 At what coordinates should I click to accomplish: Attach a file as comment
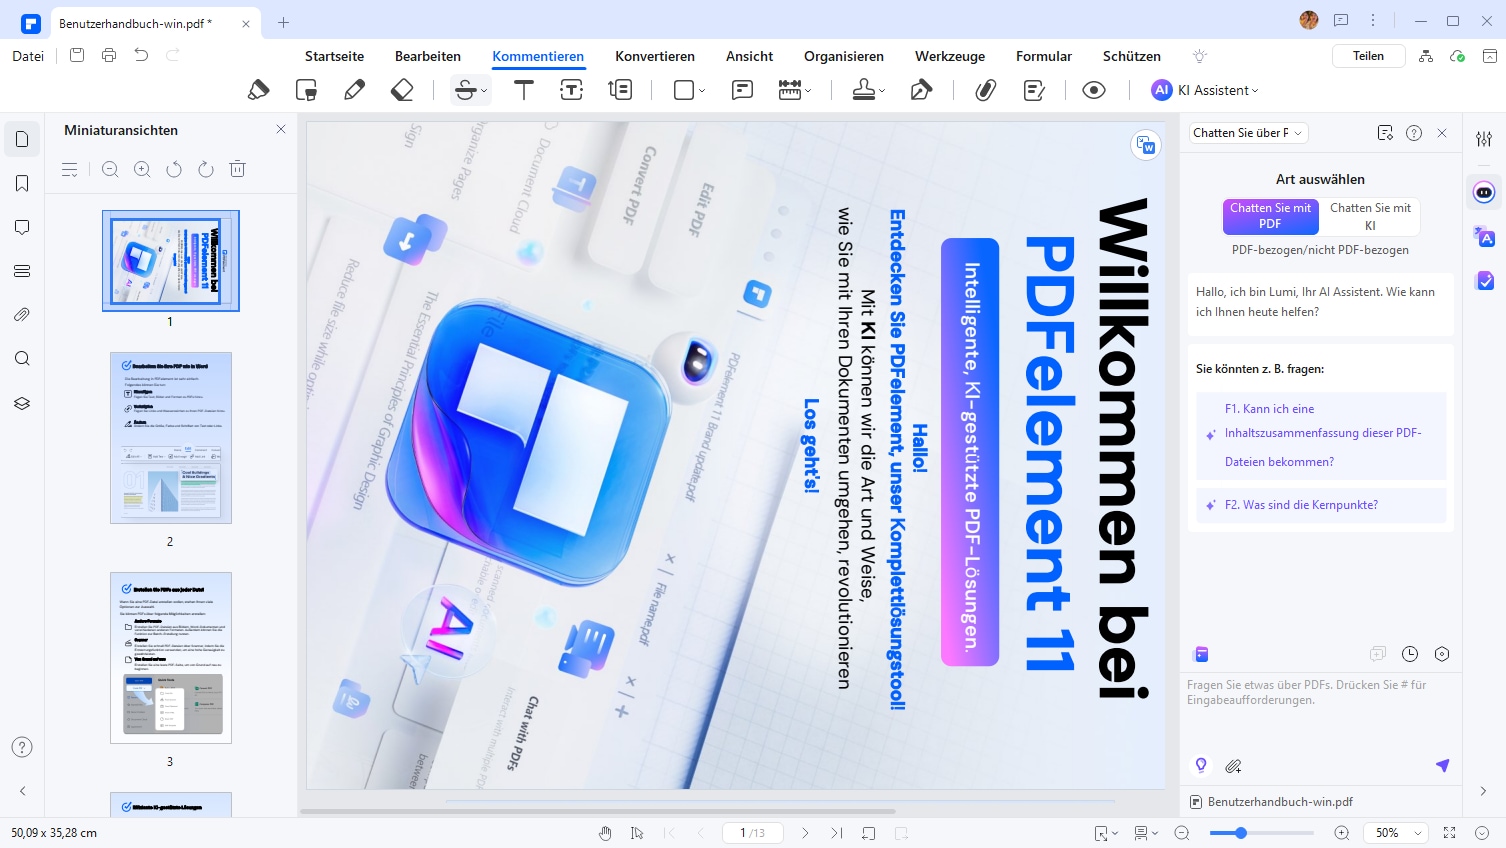pos(986,90)
